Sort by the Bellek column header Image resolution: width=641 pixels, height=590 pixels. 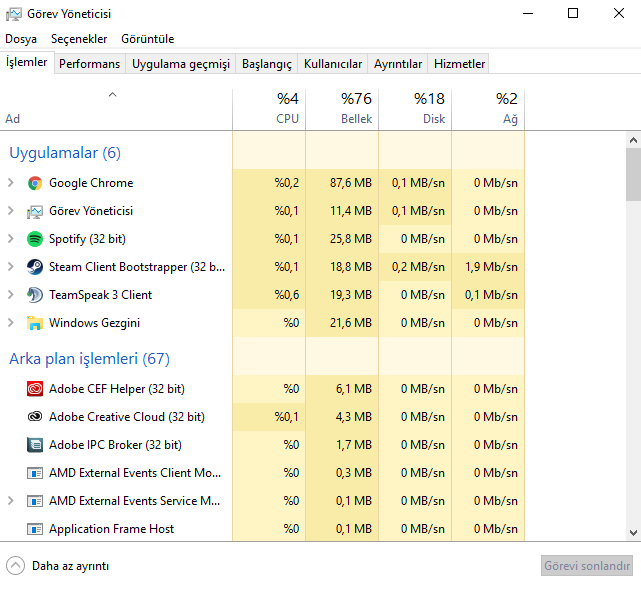click(x=342, y=110)
